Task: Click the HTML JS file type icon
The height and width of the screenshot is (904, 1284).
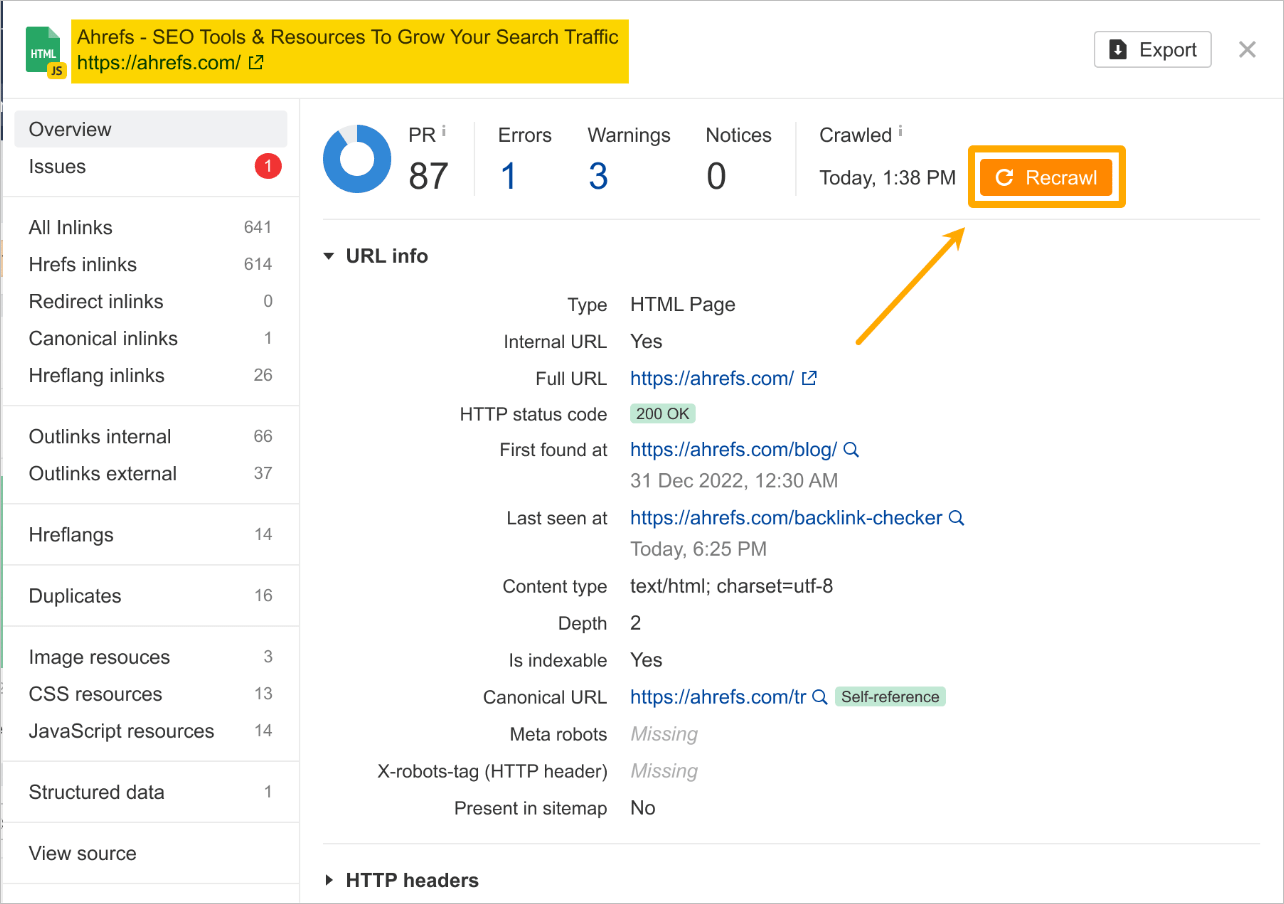Action: [45, 51]
